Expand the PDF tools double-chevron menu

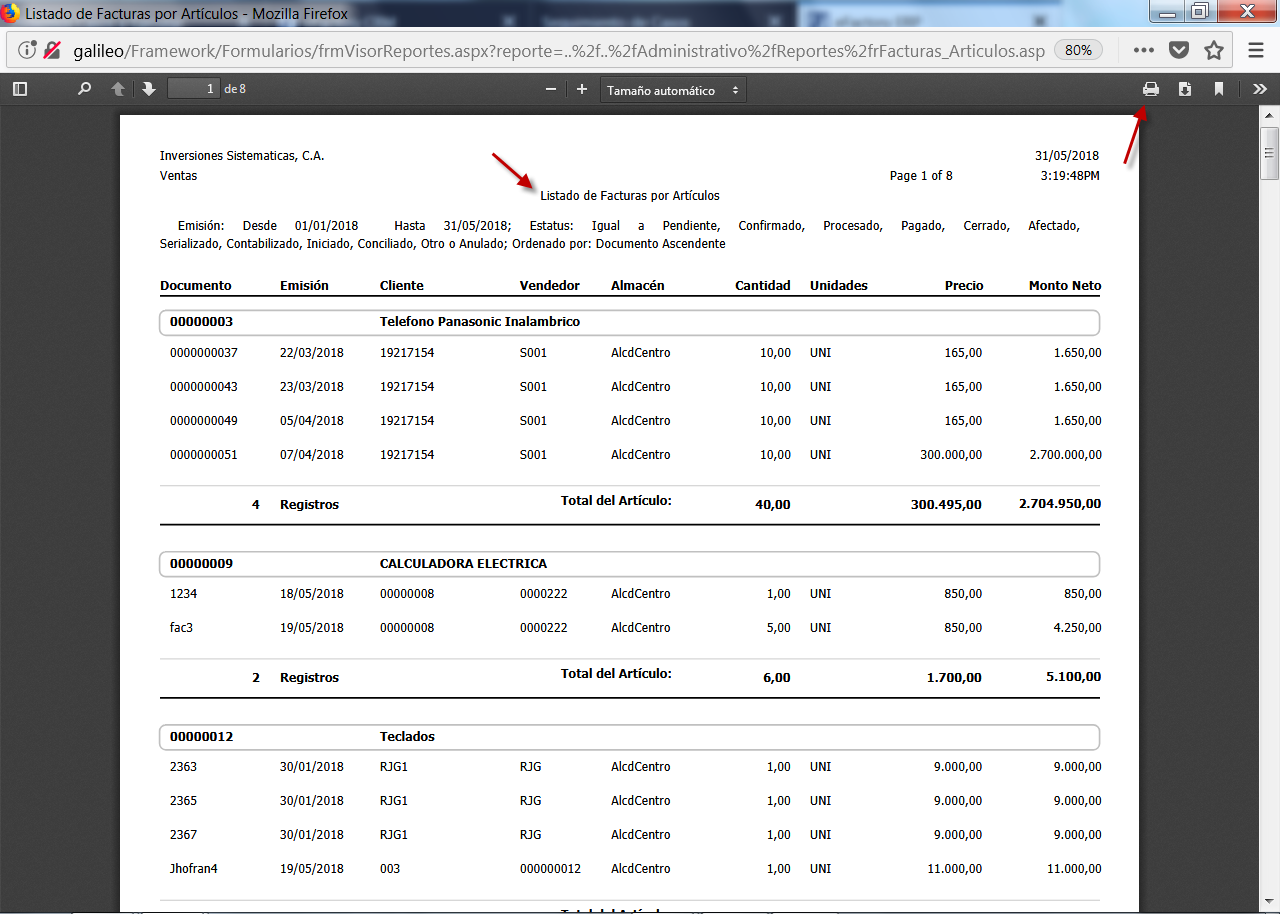tap(1259, 89)
